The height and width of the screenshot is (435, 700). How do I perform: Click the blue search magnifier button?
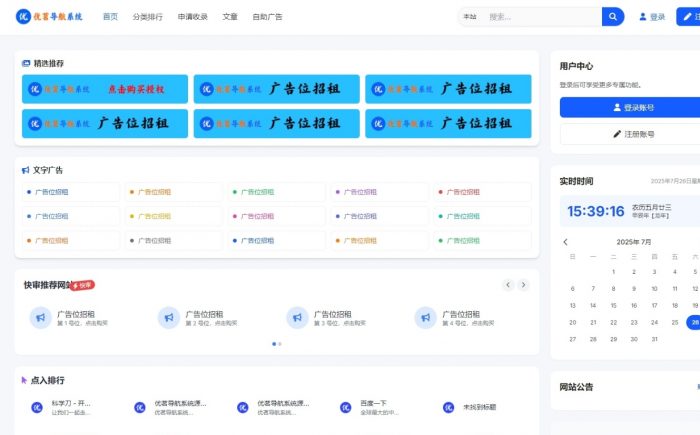coord(612,17)
